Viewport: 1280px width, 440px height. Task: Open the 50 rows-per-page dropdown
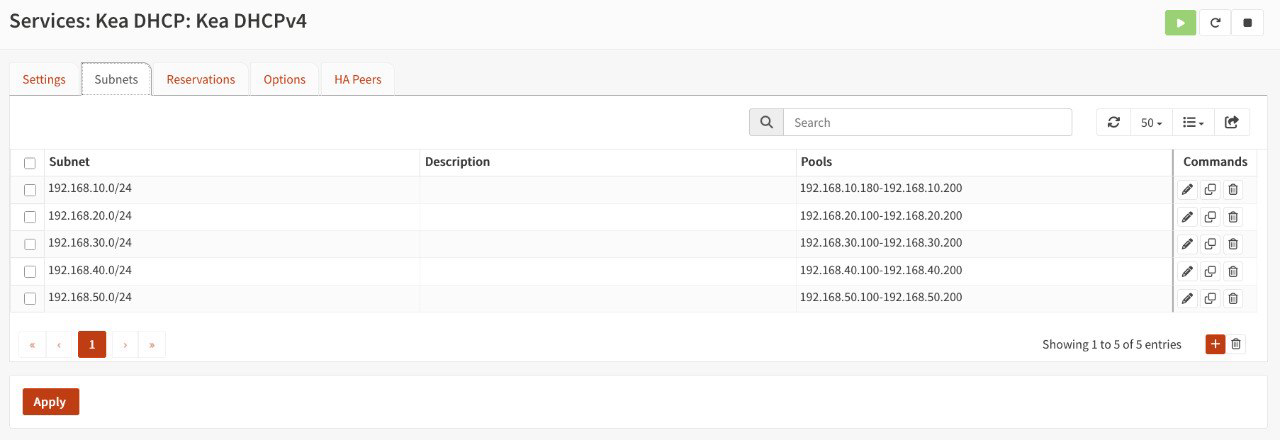point(1151,122)
